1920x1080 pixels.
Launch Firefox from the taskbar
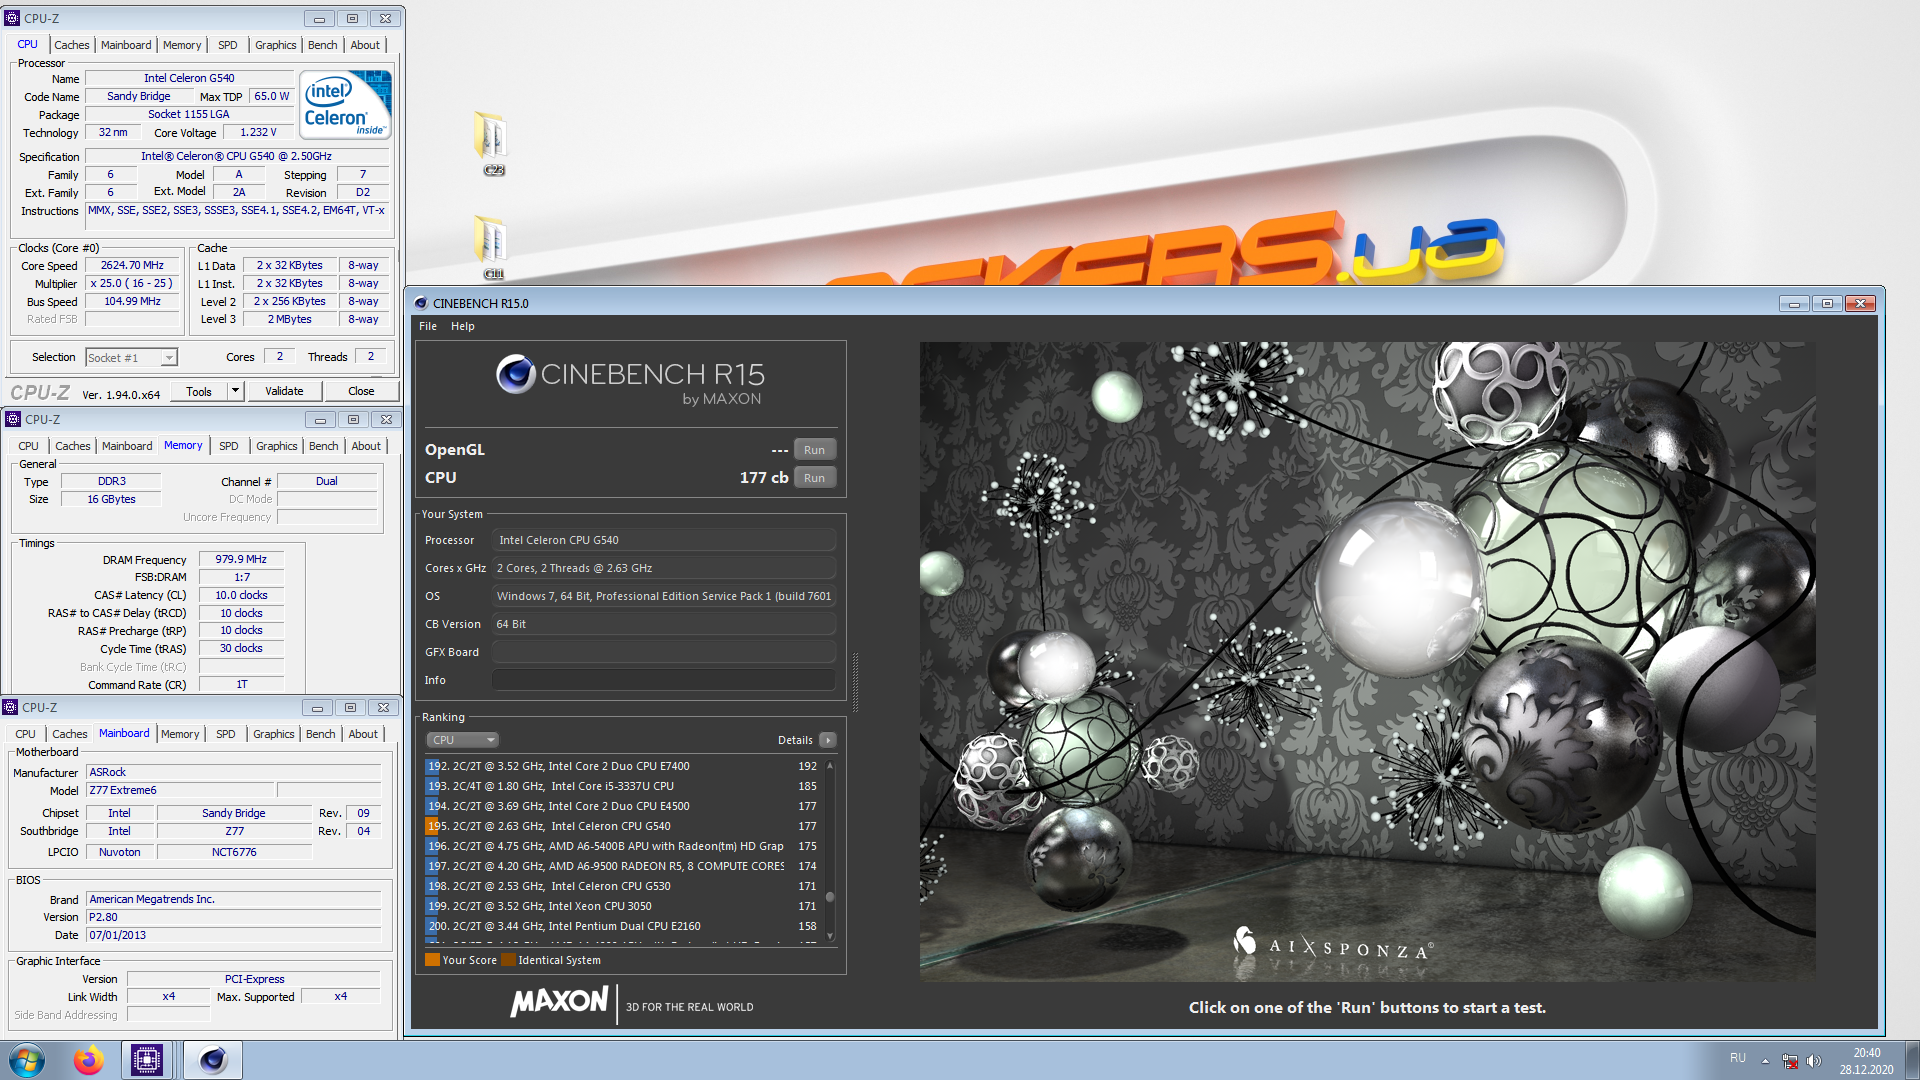pos(88,1060)
